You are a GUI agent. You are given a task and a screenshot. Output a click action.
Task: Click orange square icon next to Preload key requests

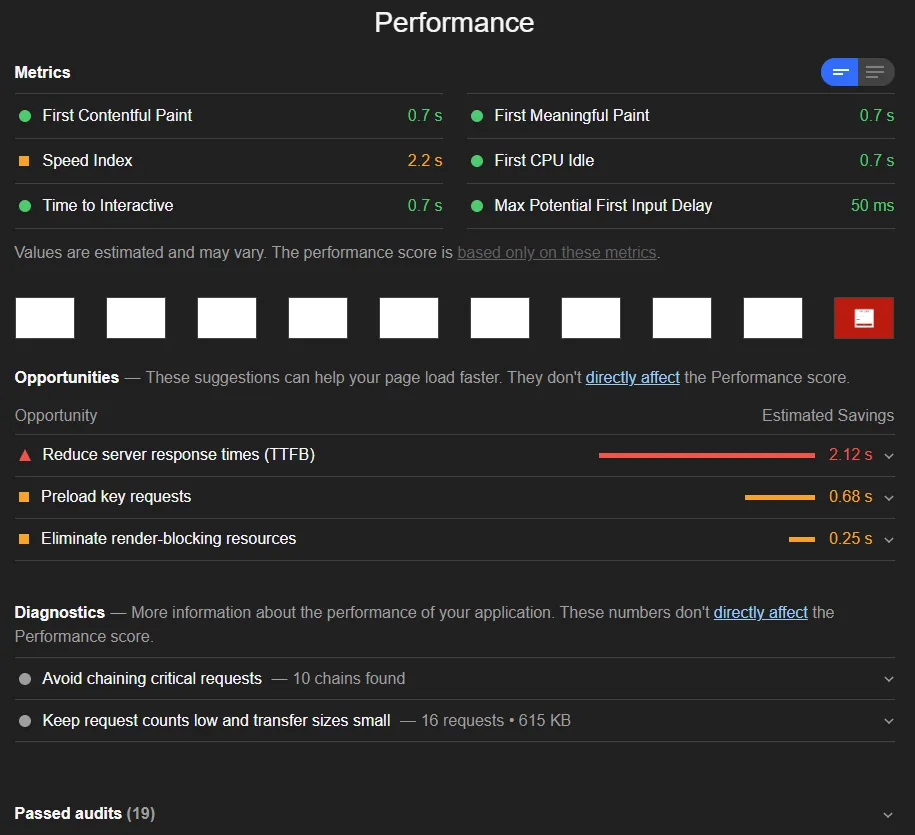point(24,497)
